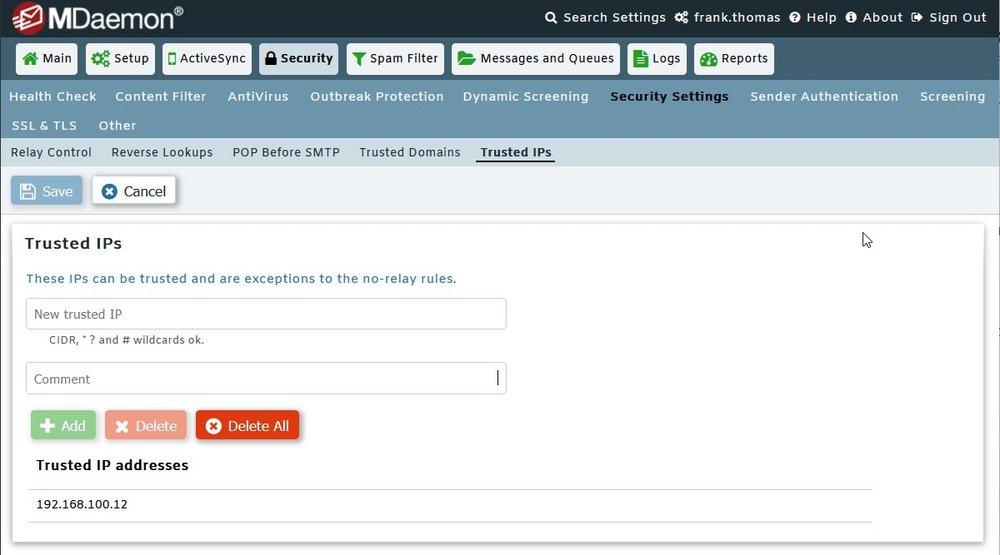Save the Trusted IPs settings
This screenshot has height=555, width=1000.
point(47,191)
